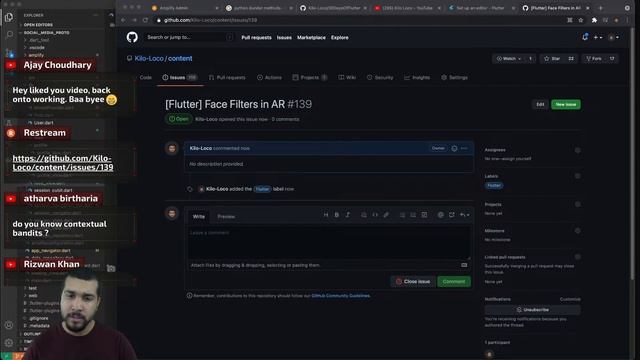The image size is (640, 360).
Task: Add a link in the comment toolbar
Action: (386, 215)
